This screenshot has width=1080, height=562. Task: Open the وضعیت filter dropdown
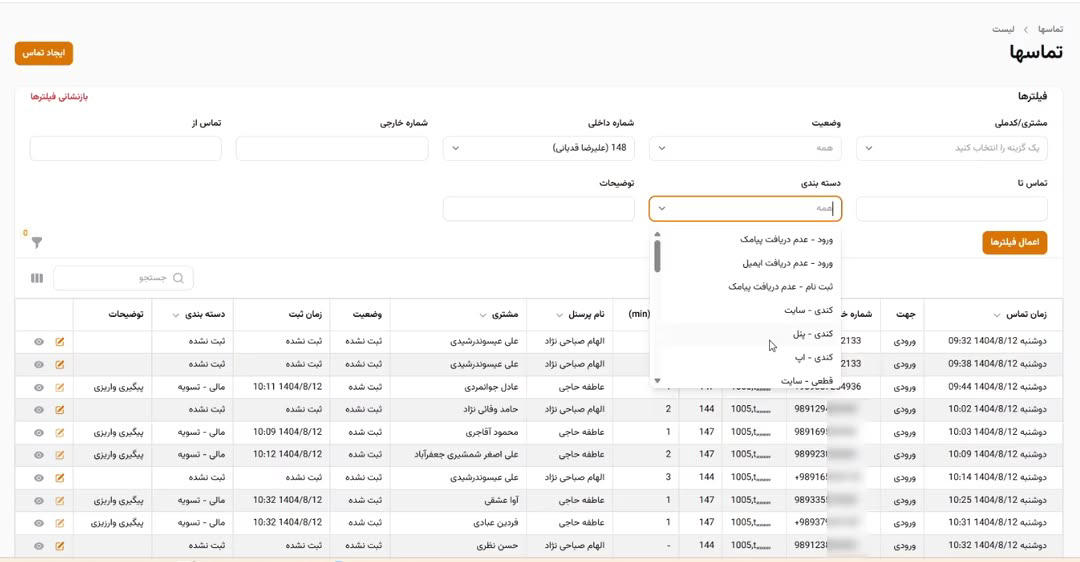click(x=745, y=148)
